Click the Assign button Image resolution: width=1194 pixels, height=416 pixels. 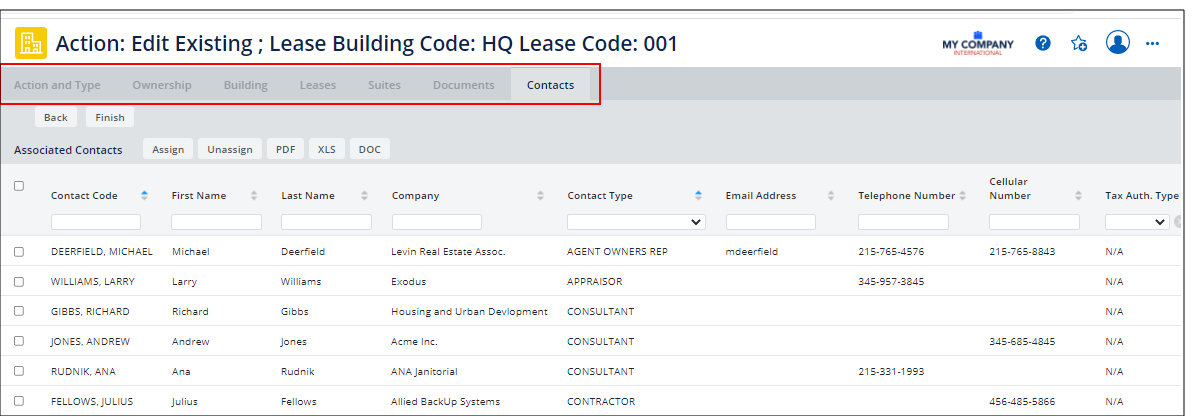coord(168,149)
